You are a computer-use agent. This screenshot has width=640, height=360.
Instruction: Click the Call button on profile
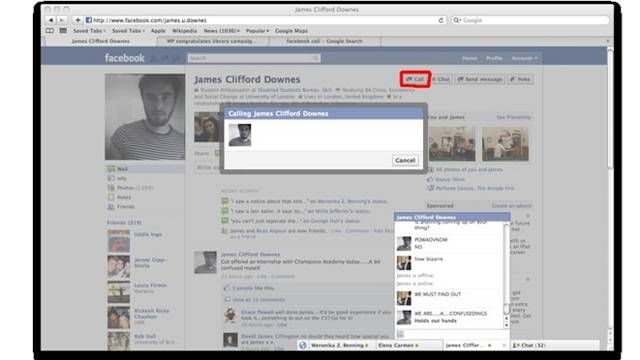point(415,79)
